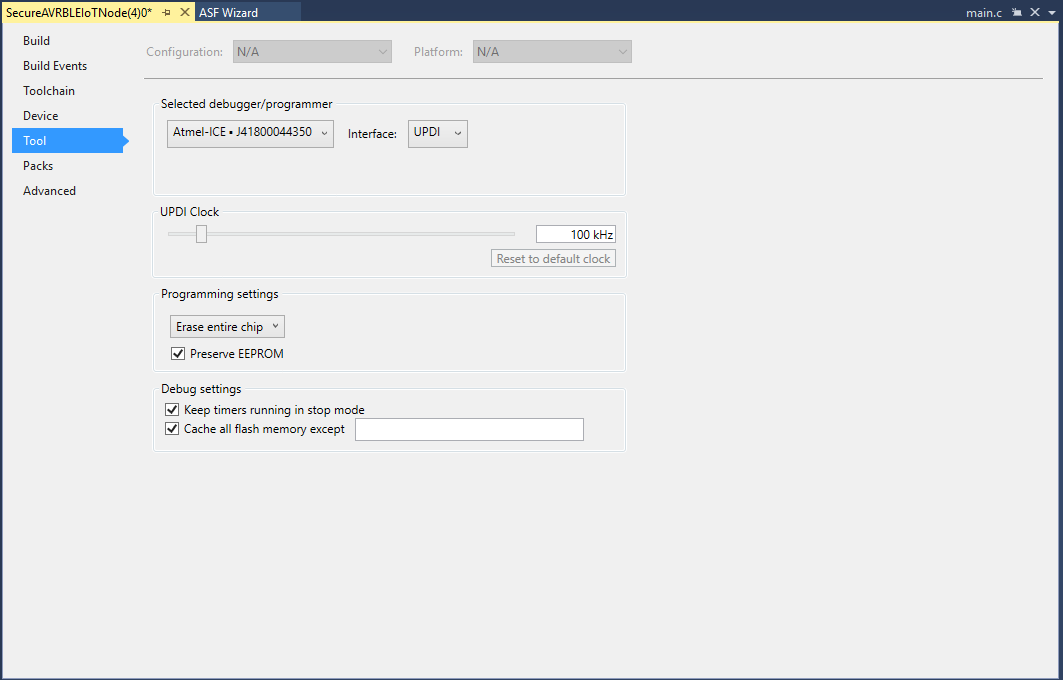The width and height of the screenshot is (1063, 680).
Task: Promote the main.c preview tab
Action: (x=1017, y=12)
